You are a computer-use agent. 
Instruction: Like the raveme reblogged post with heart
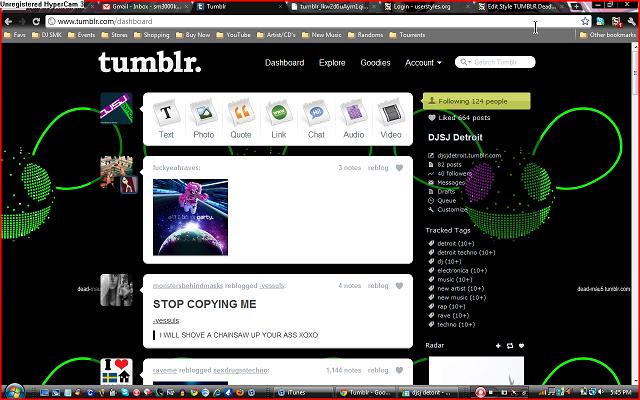point(399,370)
